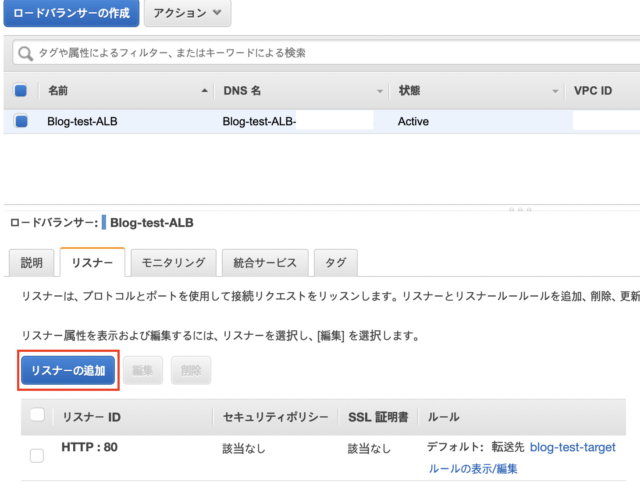Click the HTTP : 80 listener ID

coord(89,447)
